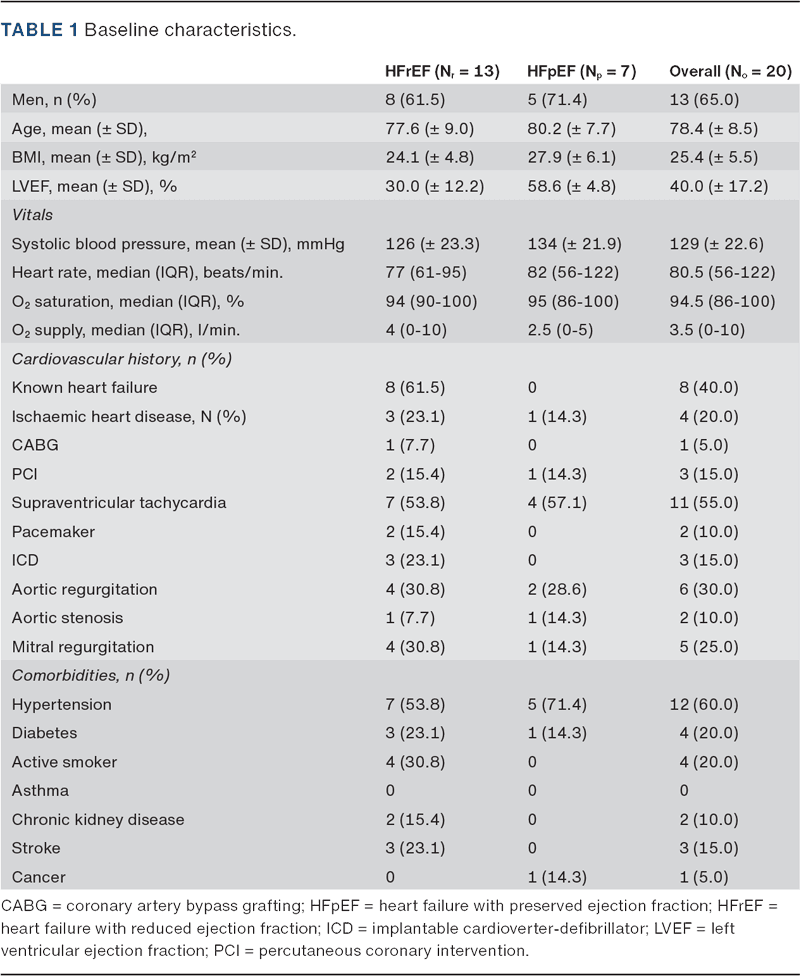Image resolution: width=800 pixels, height=976 pixels.
Task: Click the Vitals section heading
Action: pos(33,215)
